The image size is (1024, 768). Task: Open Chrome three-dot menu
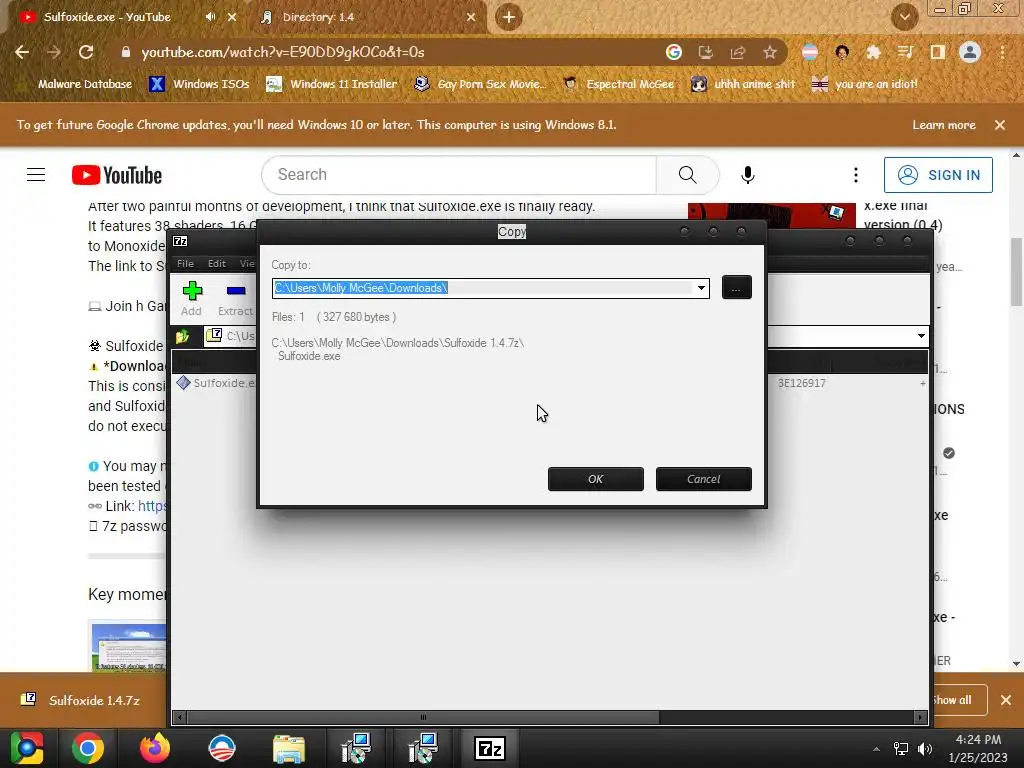tap(1002, 52)
